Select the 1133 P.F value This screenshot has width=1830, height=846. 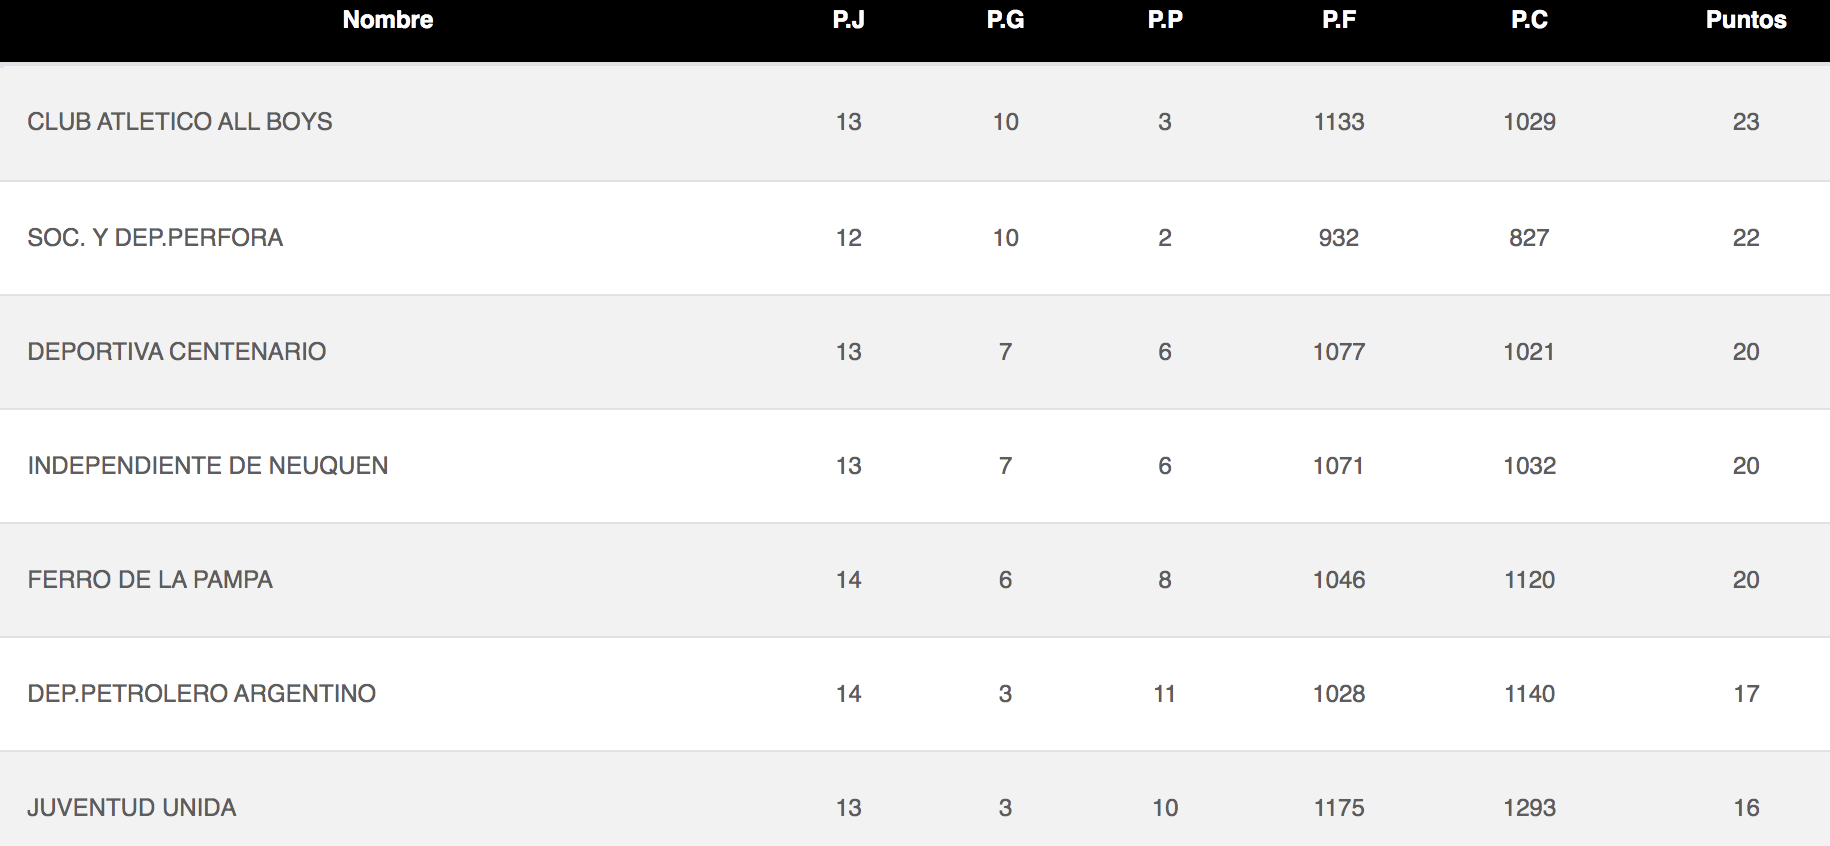(x=1339, y=122)
